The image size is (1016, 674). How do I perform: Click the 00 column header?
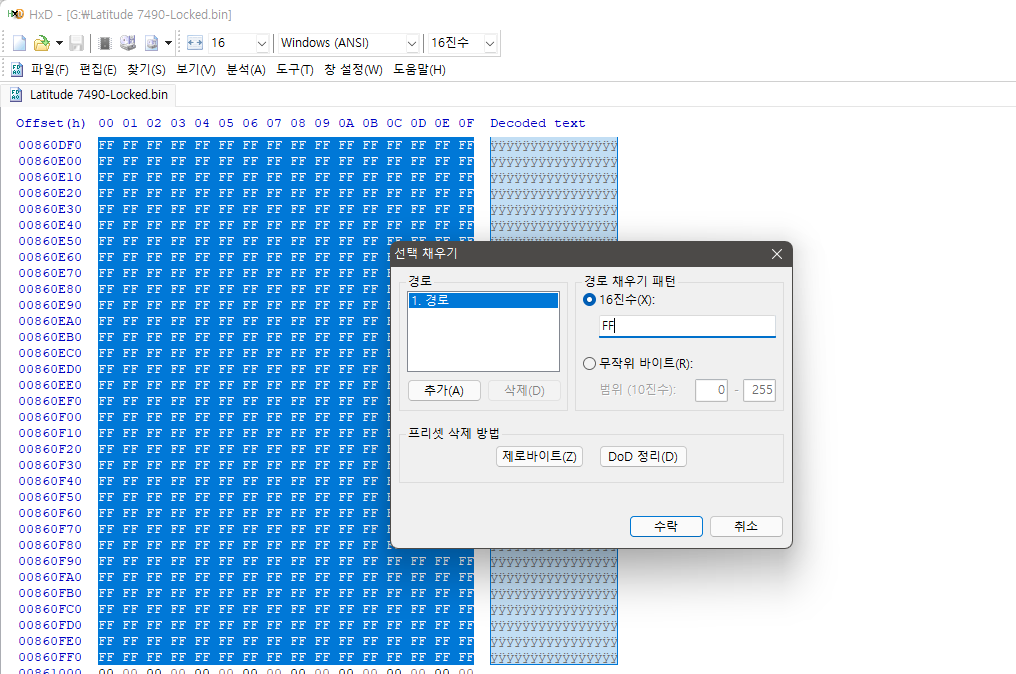[106, 123]
